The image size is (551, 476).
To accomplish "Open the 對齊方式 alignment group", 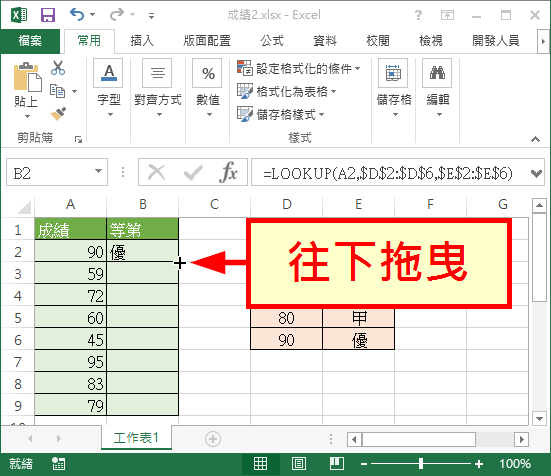I will tap(158, 89).
